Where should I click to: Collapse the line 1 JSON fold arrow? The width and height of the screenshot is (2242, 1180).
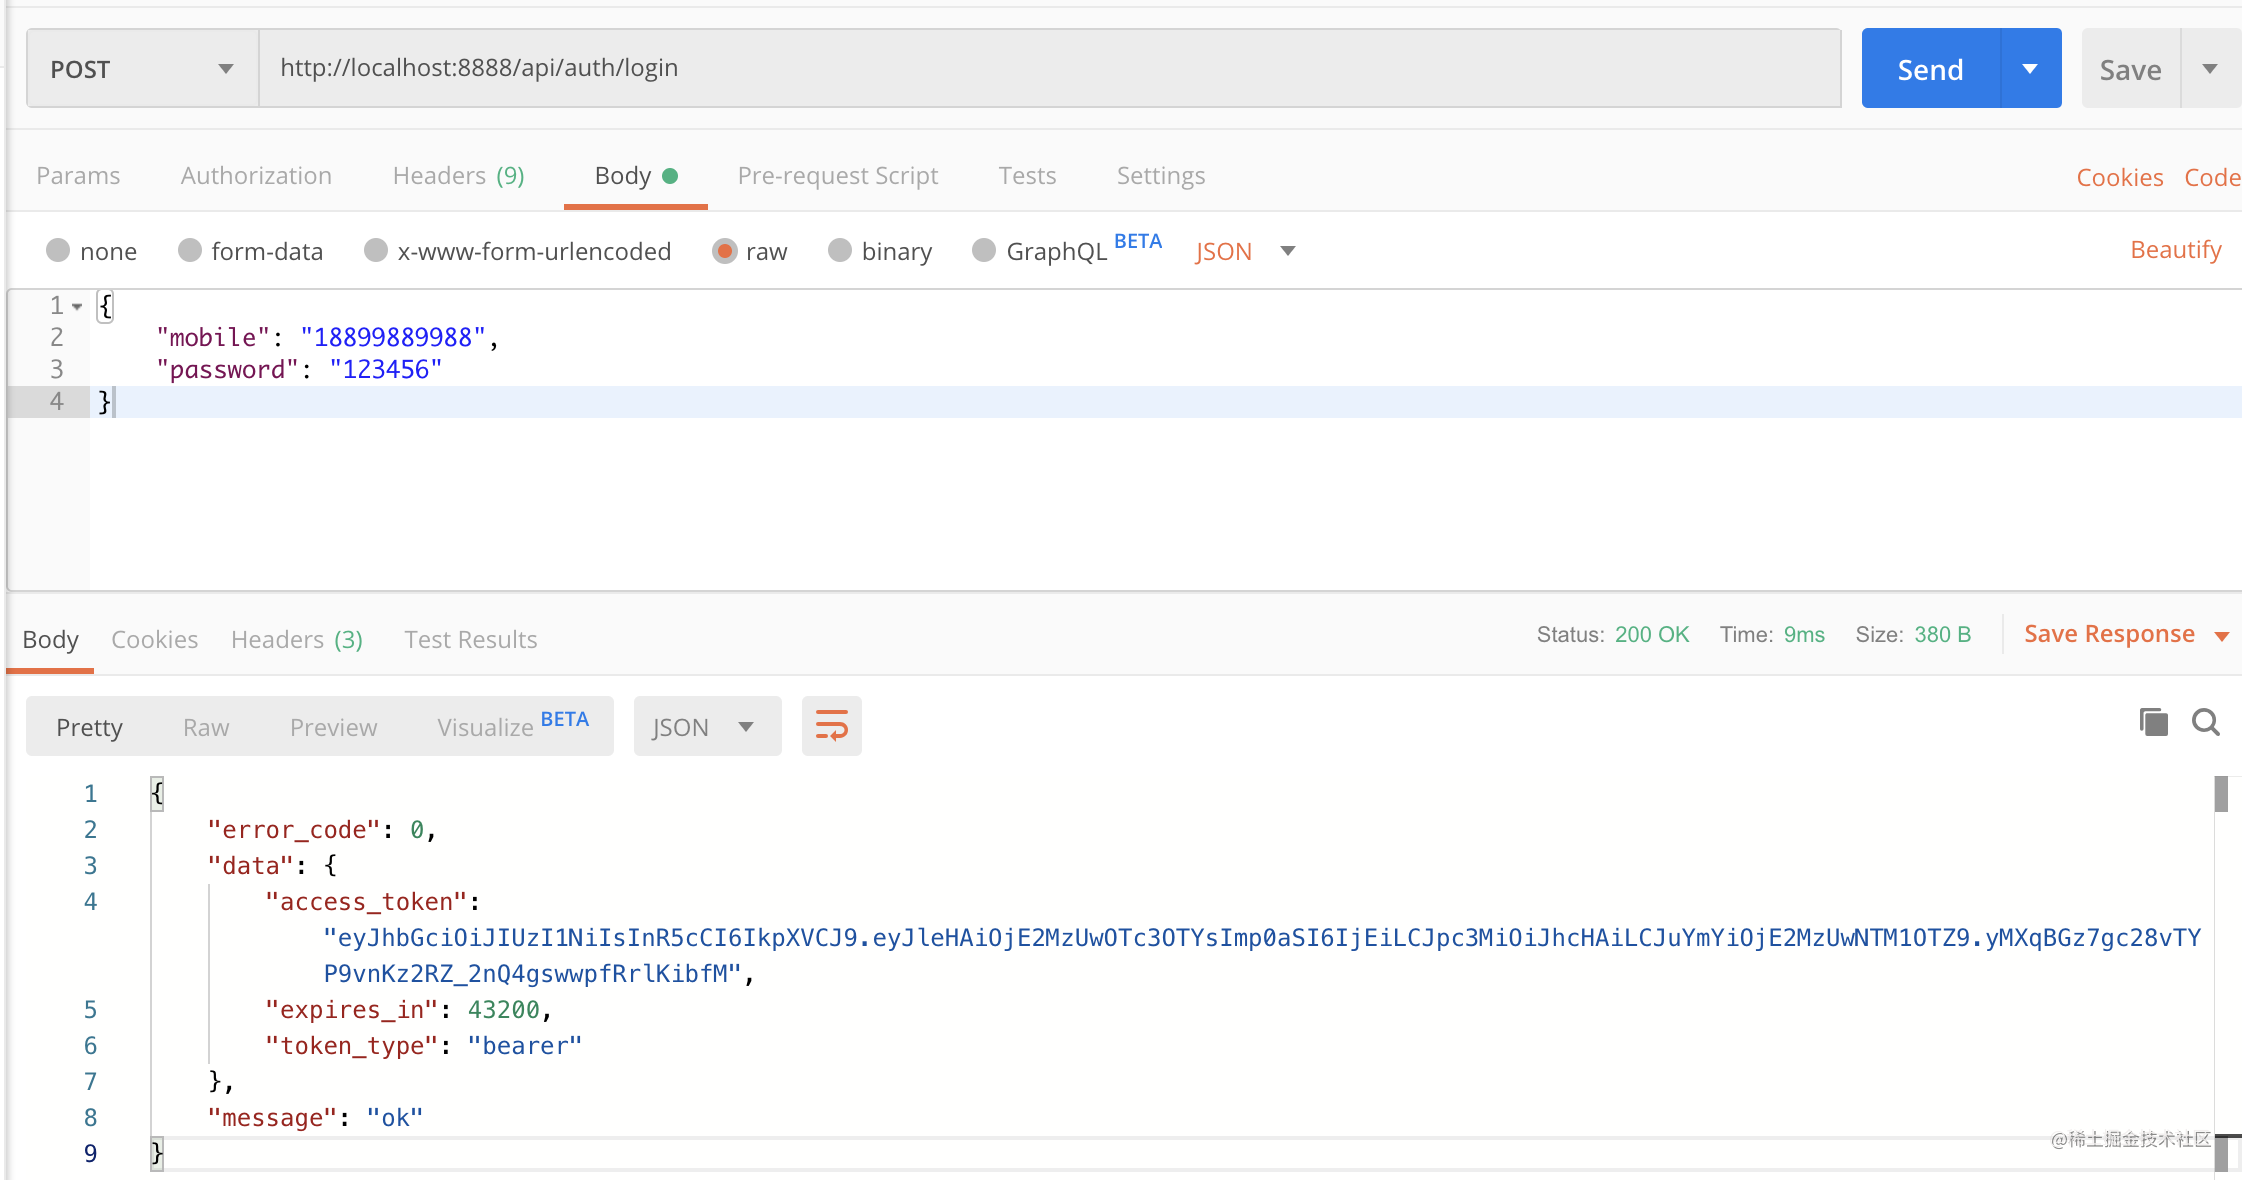pos(77,306)
